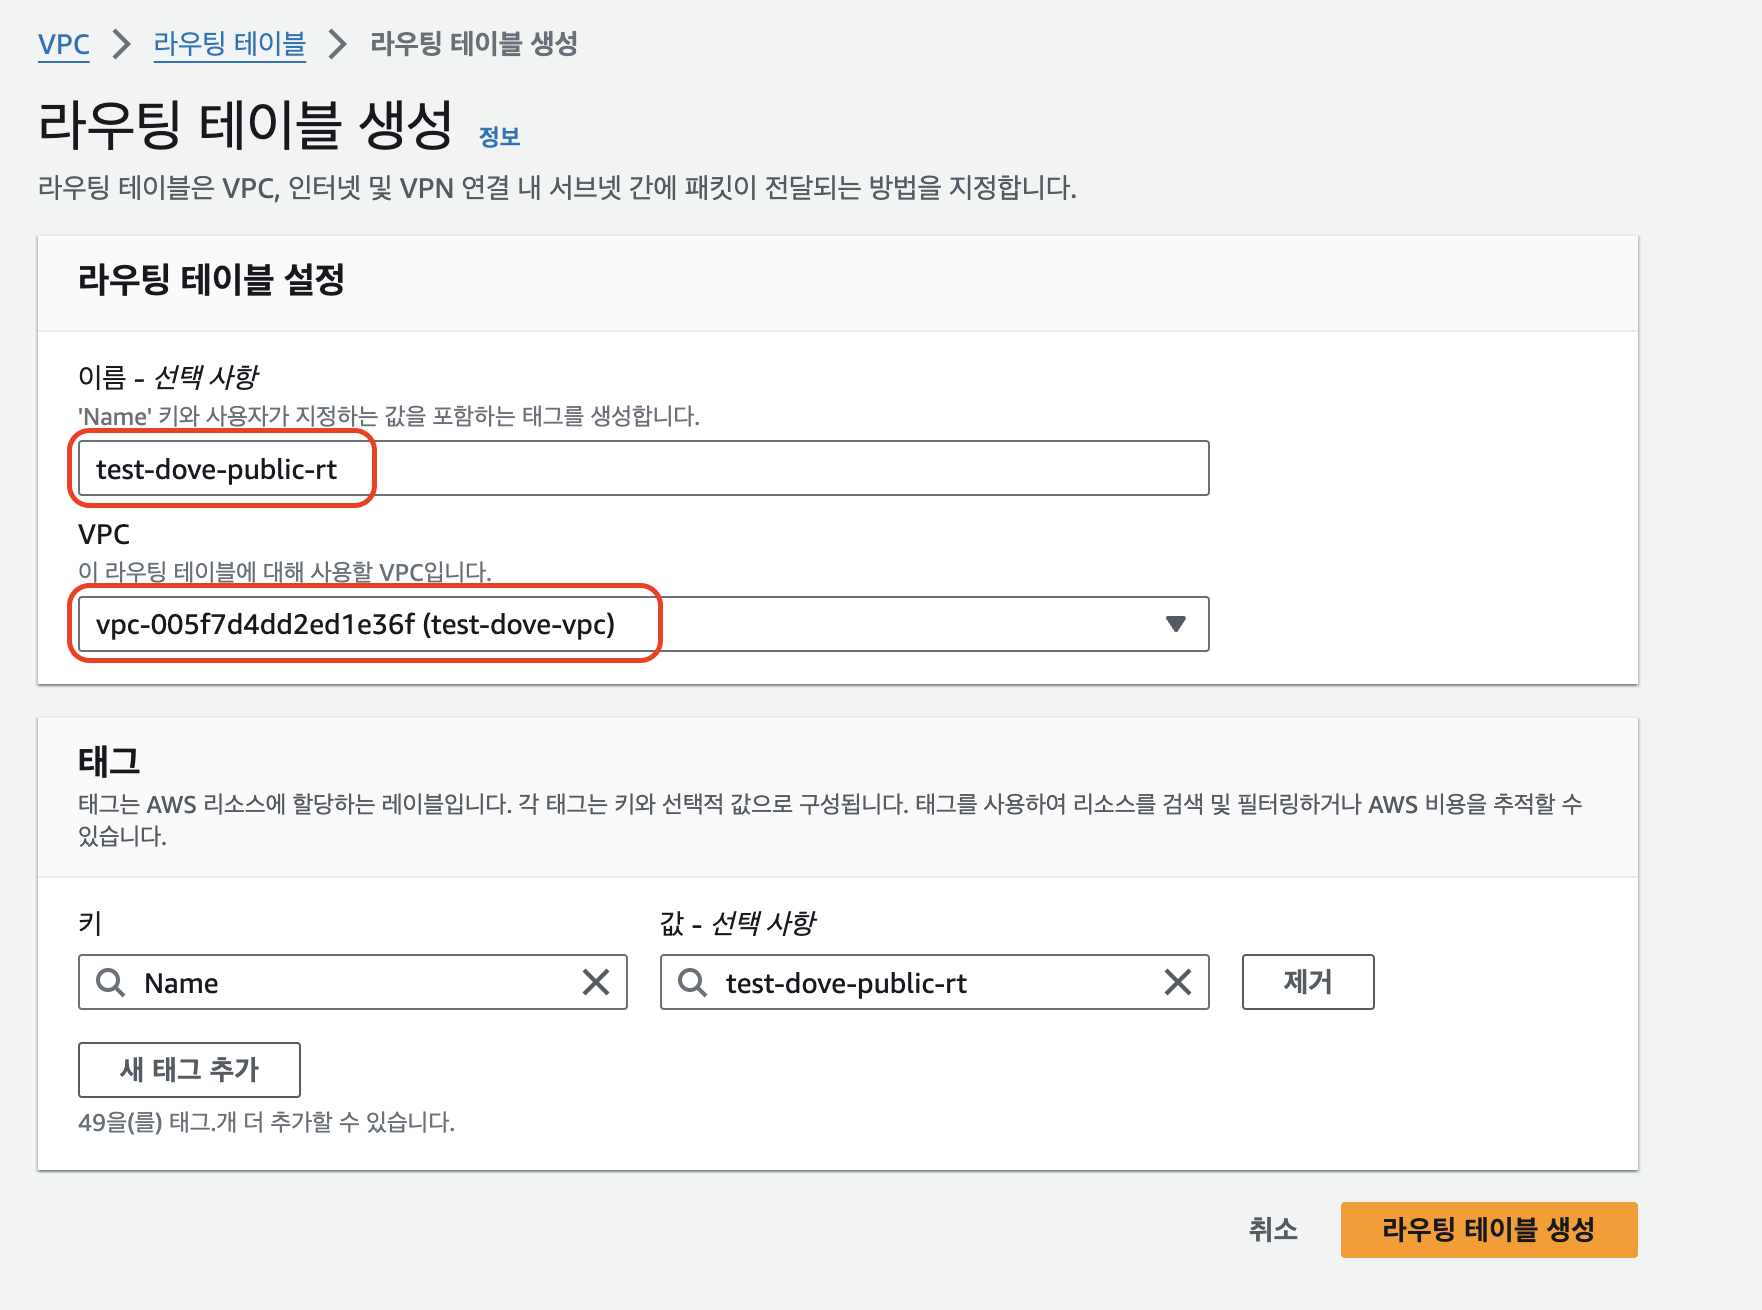Focus the route table name input field
The image size is (1762, 1310).
(644, 468)
